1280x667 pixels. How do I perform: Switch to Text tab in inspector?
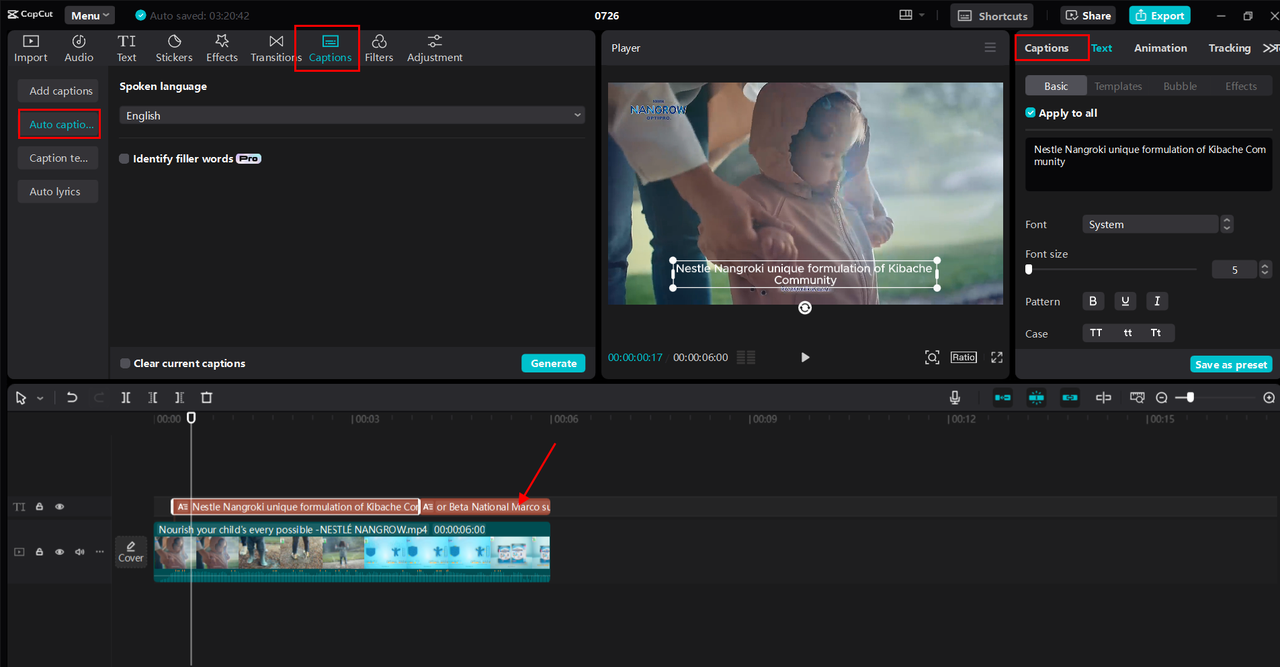[1101, 48]
